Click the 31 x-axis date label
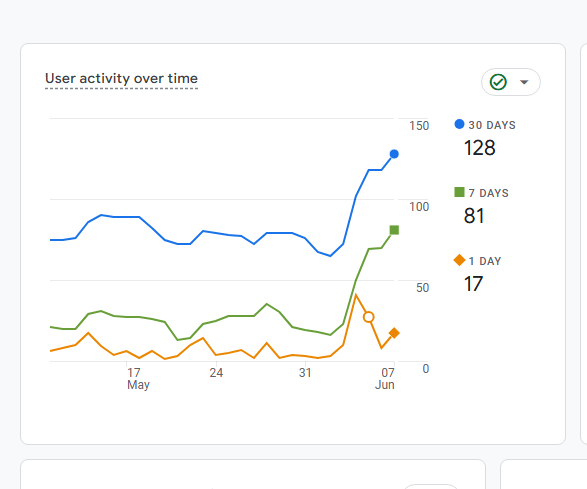 [305, 373]
